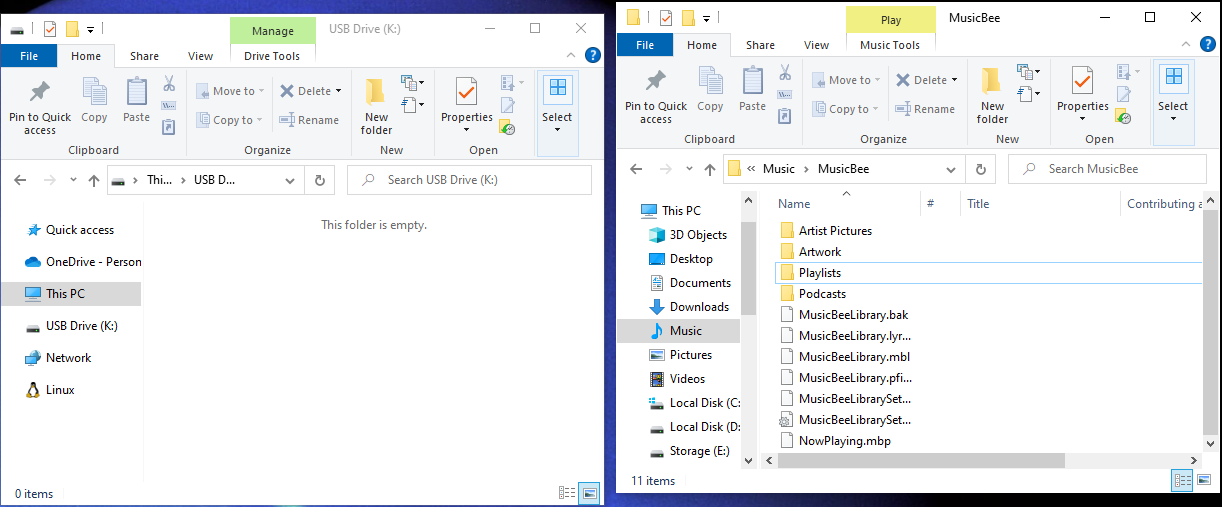The height and width of the screenshot is (507, 1222).
Task: Open Share tab in MusicBee window
Action: [760, 45]
